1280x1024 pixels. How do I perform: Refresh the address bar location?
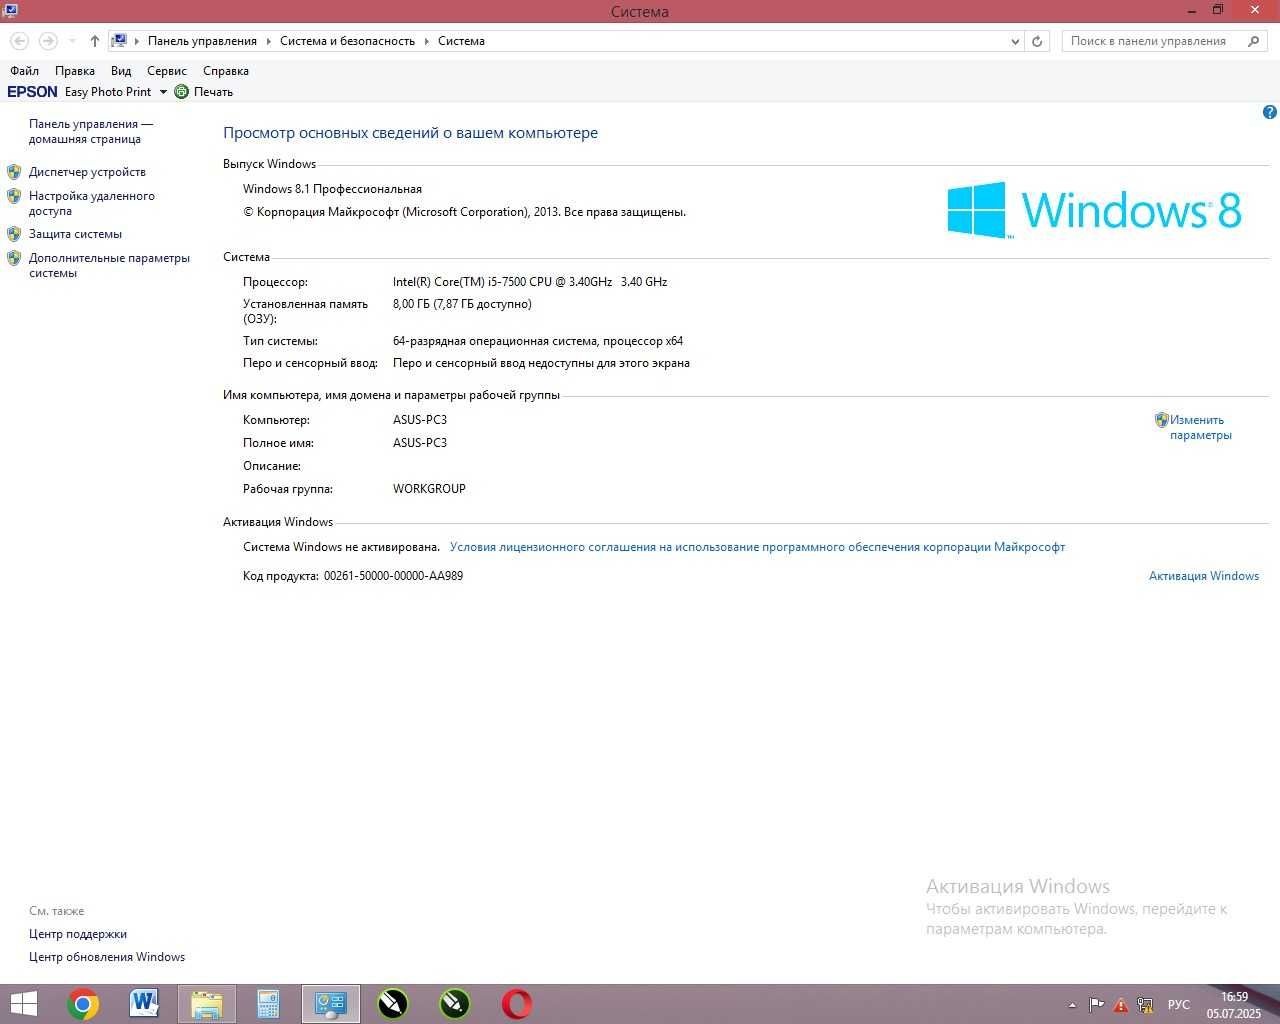pyautogui.click(x=1037, y=41)
